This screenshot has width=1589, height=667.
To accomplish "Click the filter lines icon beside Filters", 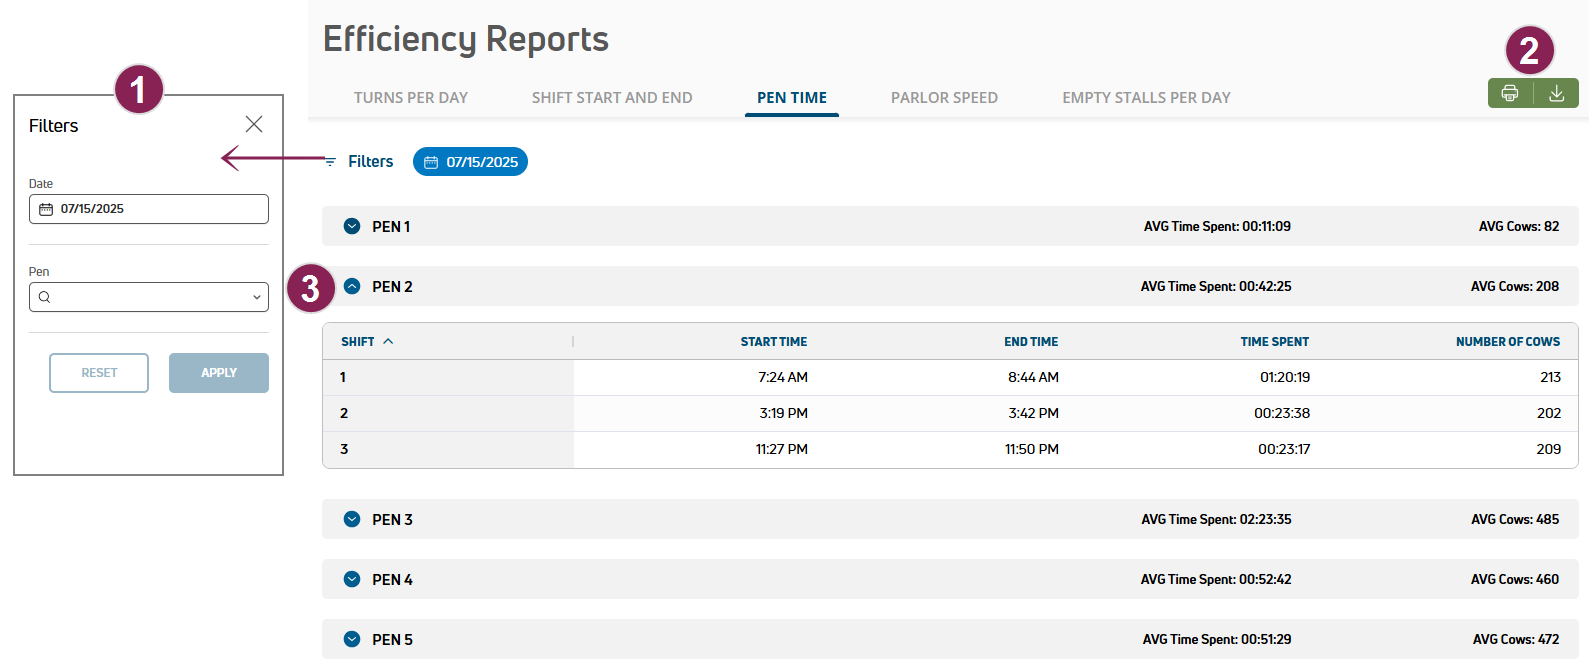I will click(x=330, y=162).
